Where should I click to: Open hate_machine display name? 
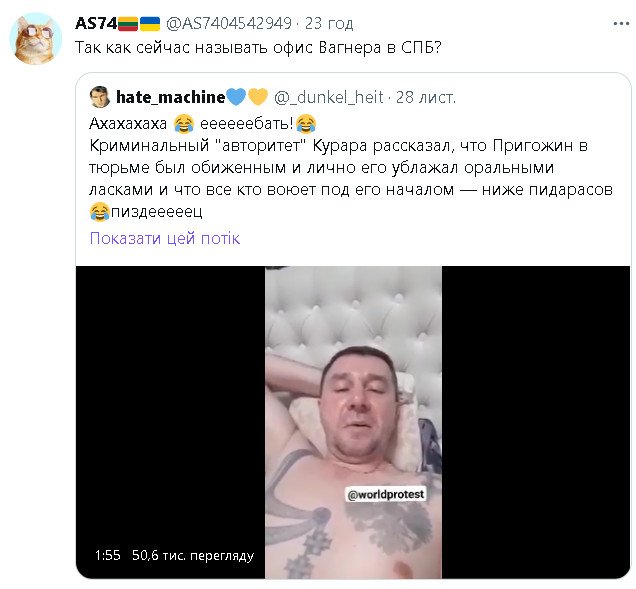170,97
